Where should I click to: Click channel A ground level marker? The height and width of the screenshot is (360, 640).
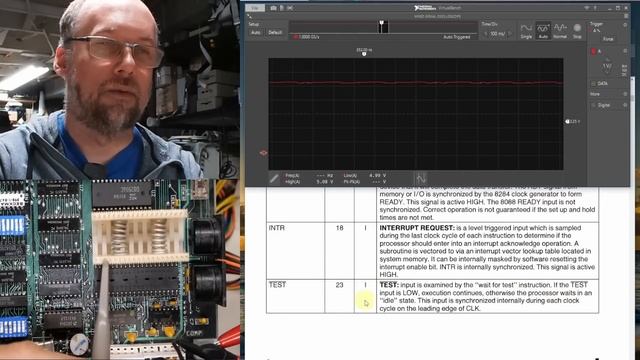[x=264, y=153]
